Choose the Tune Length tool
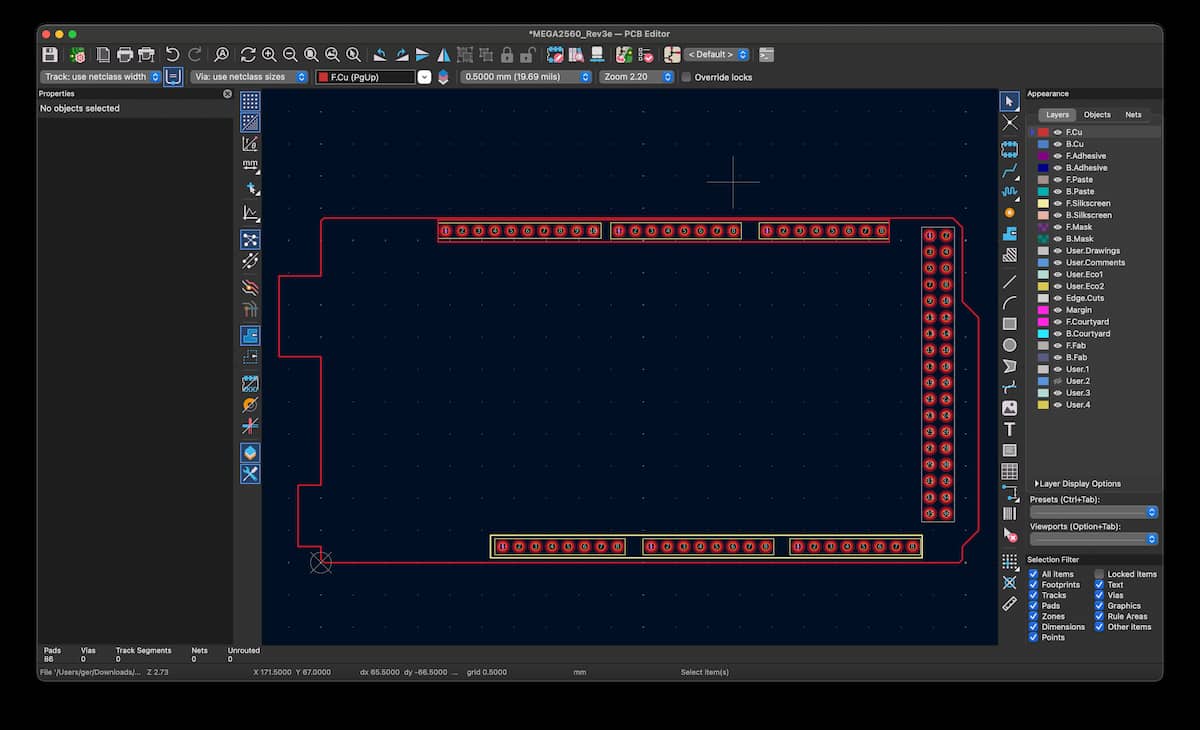This screenshot has width=1200, height=730. (x=1010, y=191)
